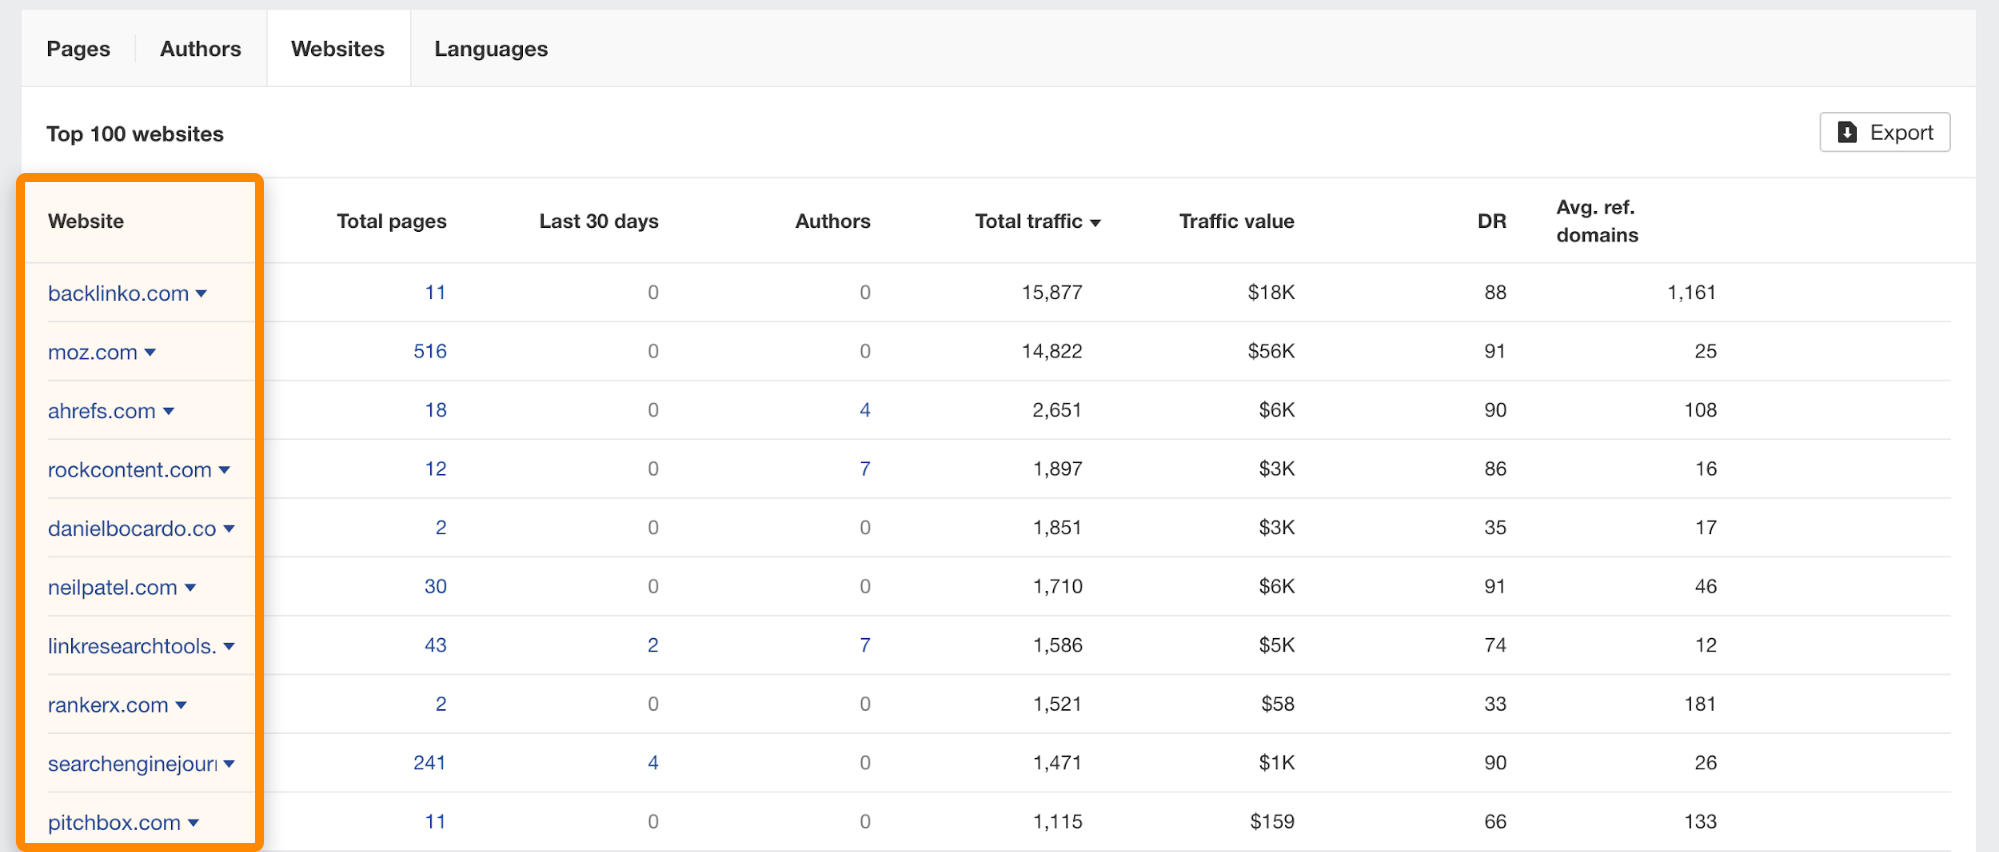Expand the ahrefs.com dropdown arrow
The width and height of the screenshot is (1999, 852).
click(x=168, y=412)
